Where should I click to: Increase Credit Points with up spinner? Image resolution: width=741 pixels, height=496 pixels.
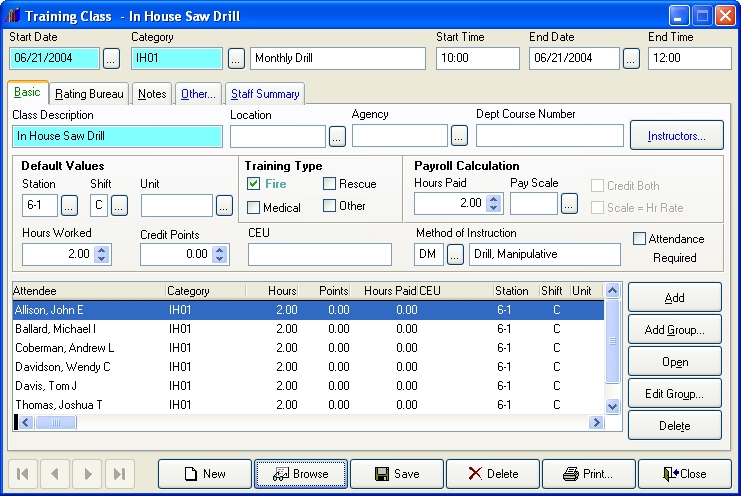pos(219,250)
